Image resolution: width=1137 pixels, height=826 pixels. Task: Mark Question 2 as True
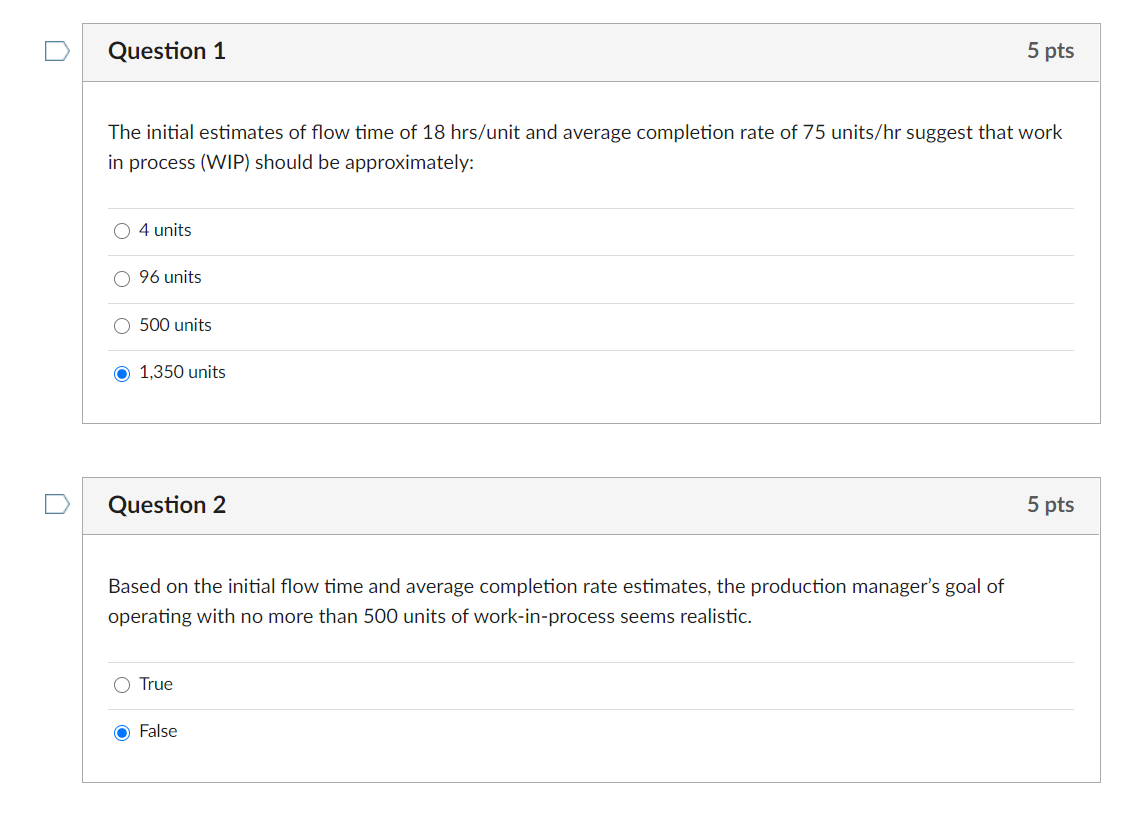click(x=122, y=685)
